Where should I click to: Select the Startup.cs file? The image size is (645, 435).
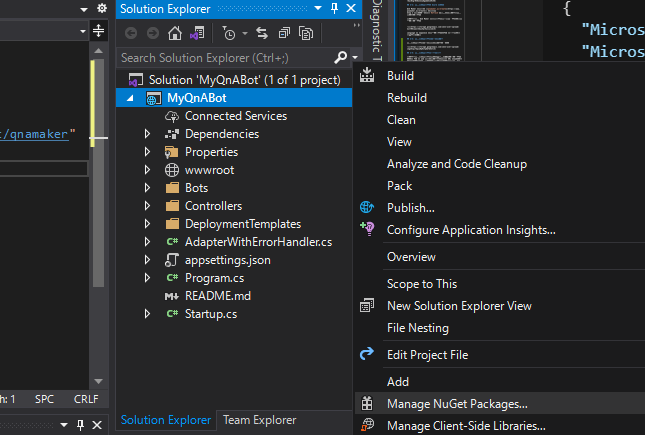pyautogui.click(x=211, y=314)
